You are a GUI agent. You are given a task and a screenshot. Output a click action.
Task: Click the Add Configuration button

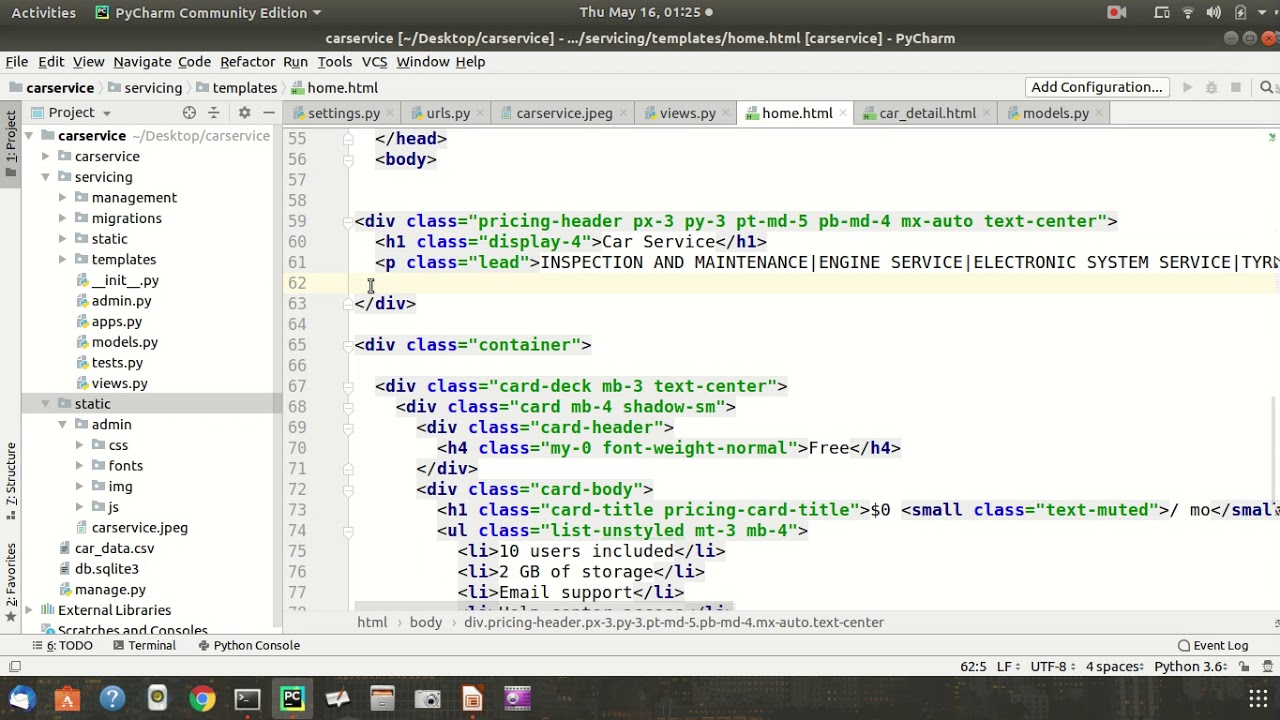coord(1096,87)
